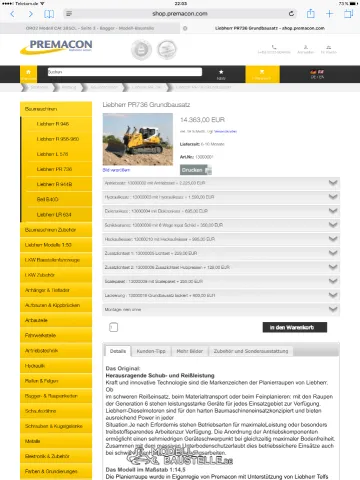The width and height of the screenshot is (360, 480).
Task: Expand the Zusatzlichtset 1 Lichtset dropdown
Action: [x=221, y=253]
